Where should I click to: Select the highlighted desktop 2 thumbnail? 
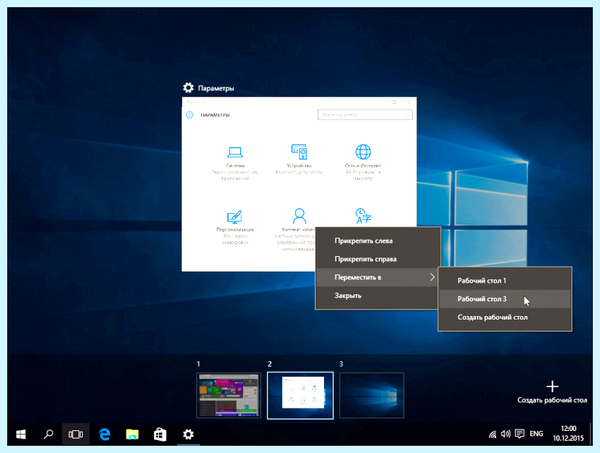point(300,396)
